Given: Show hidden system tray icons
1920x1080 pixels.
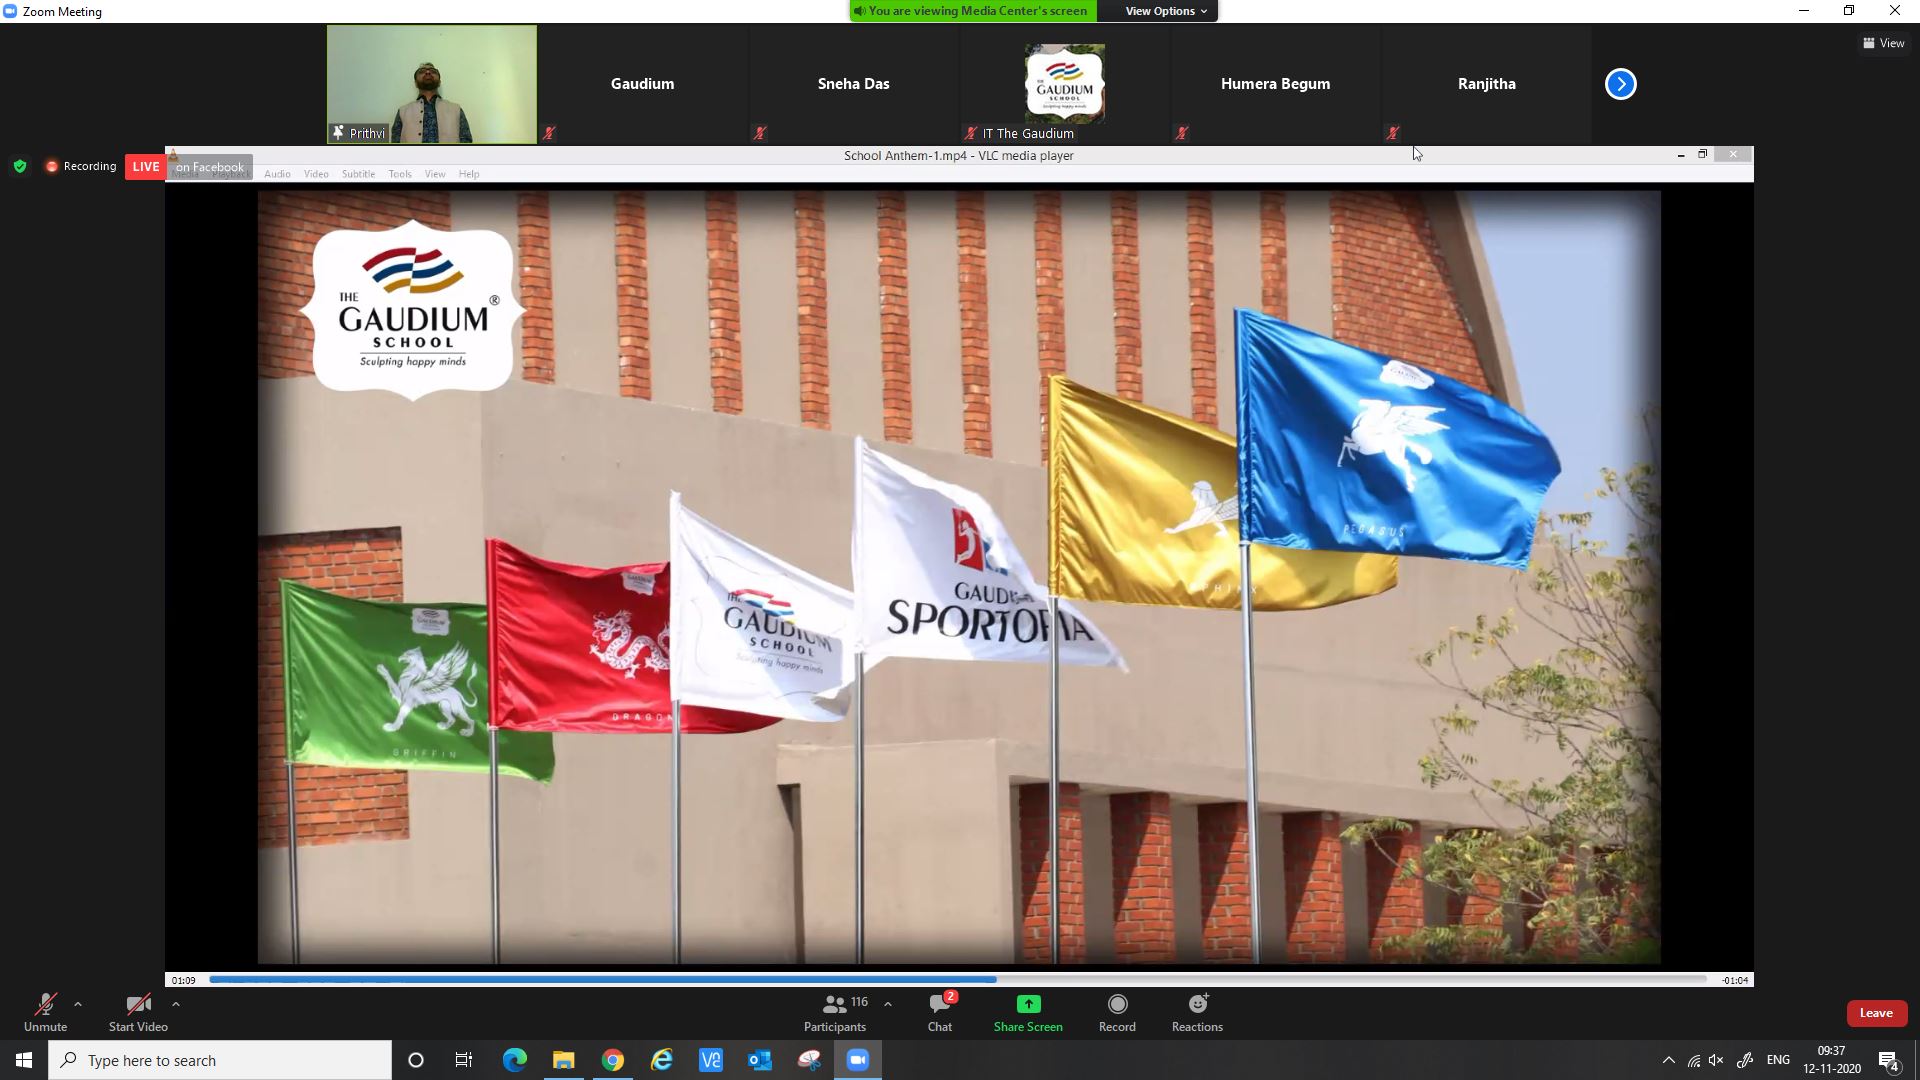Looking at the screenshot, I should pos(1668,1060).
